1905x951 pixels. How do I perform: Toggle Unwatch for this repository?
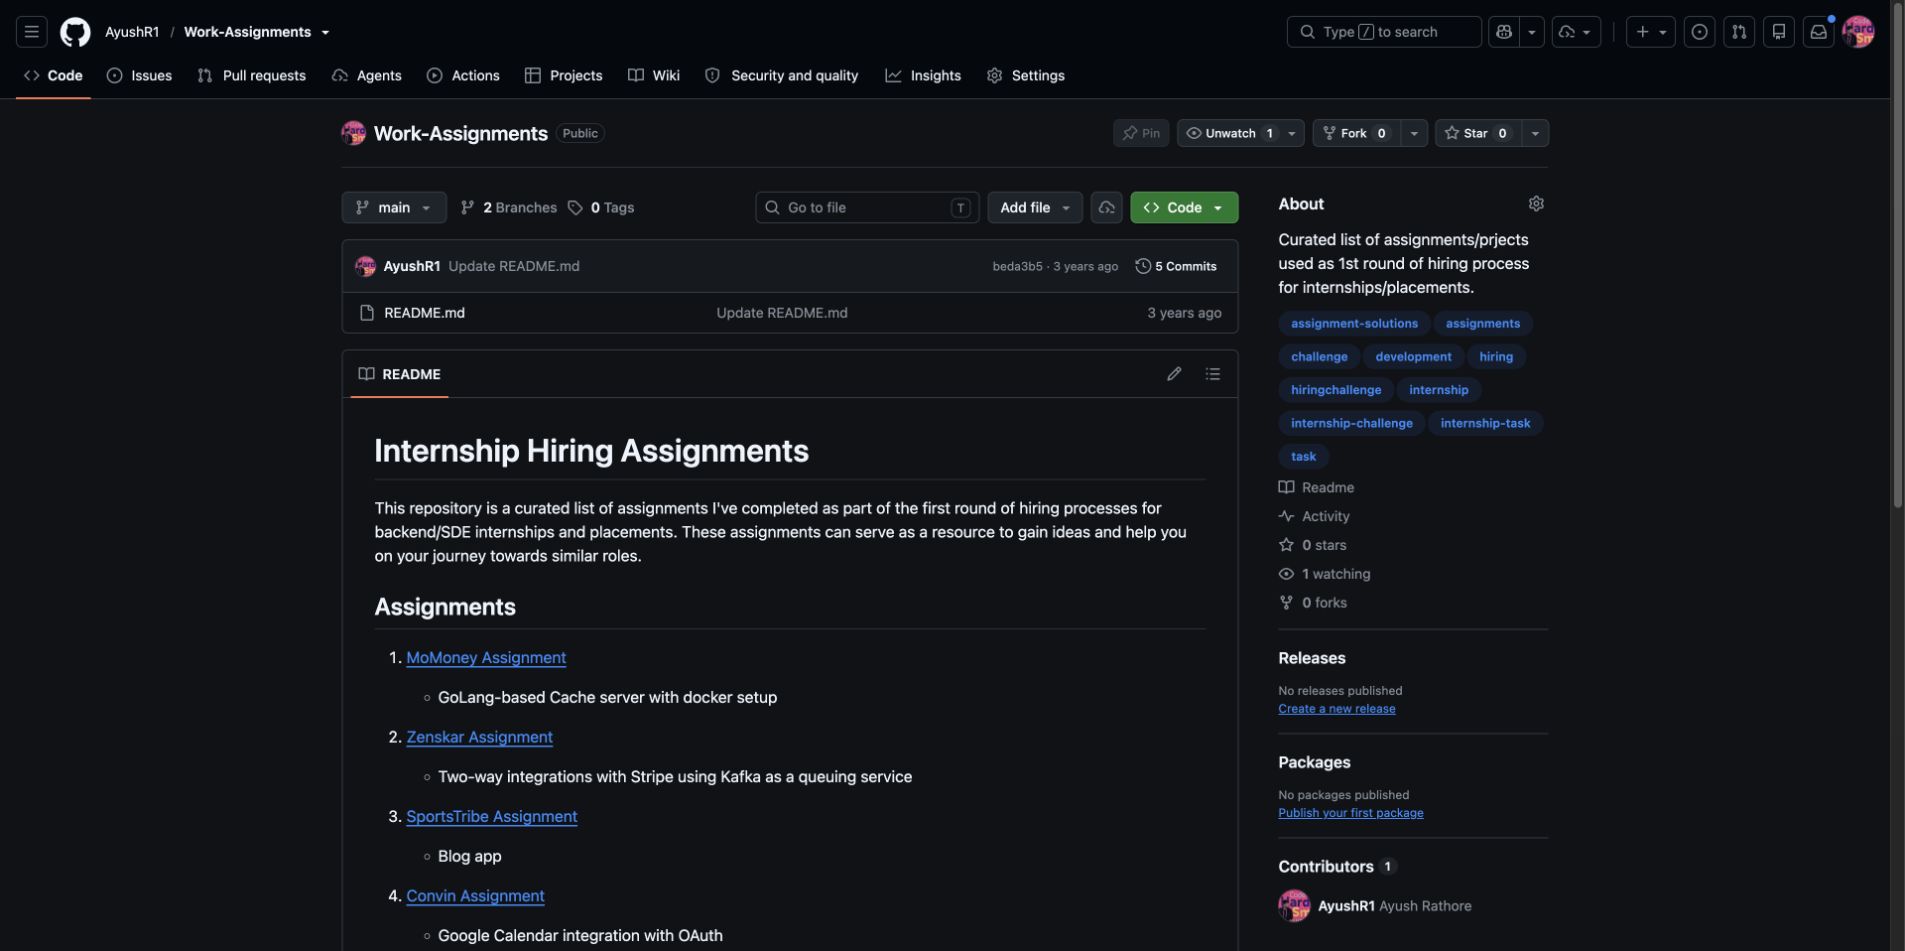point(1228,133)
